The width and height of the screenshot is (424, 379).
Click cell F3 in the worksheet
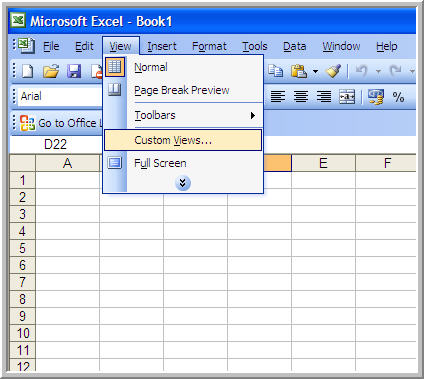(x=386, y=214)
